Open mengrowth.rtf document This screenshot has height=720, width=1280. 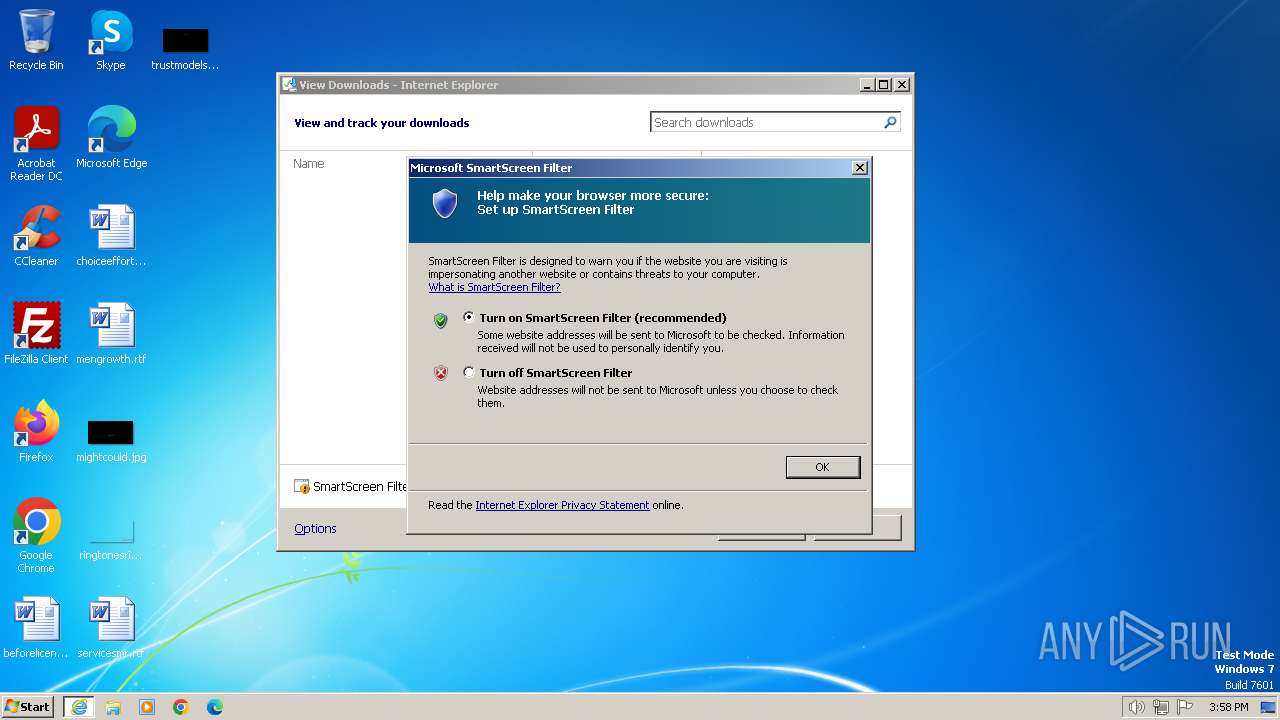point(111,334)
